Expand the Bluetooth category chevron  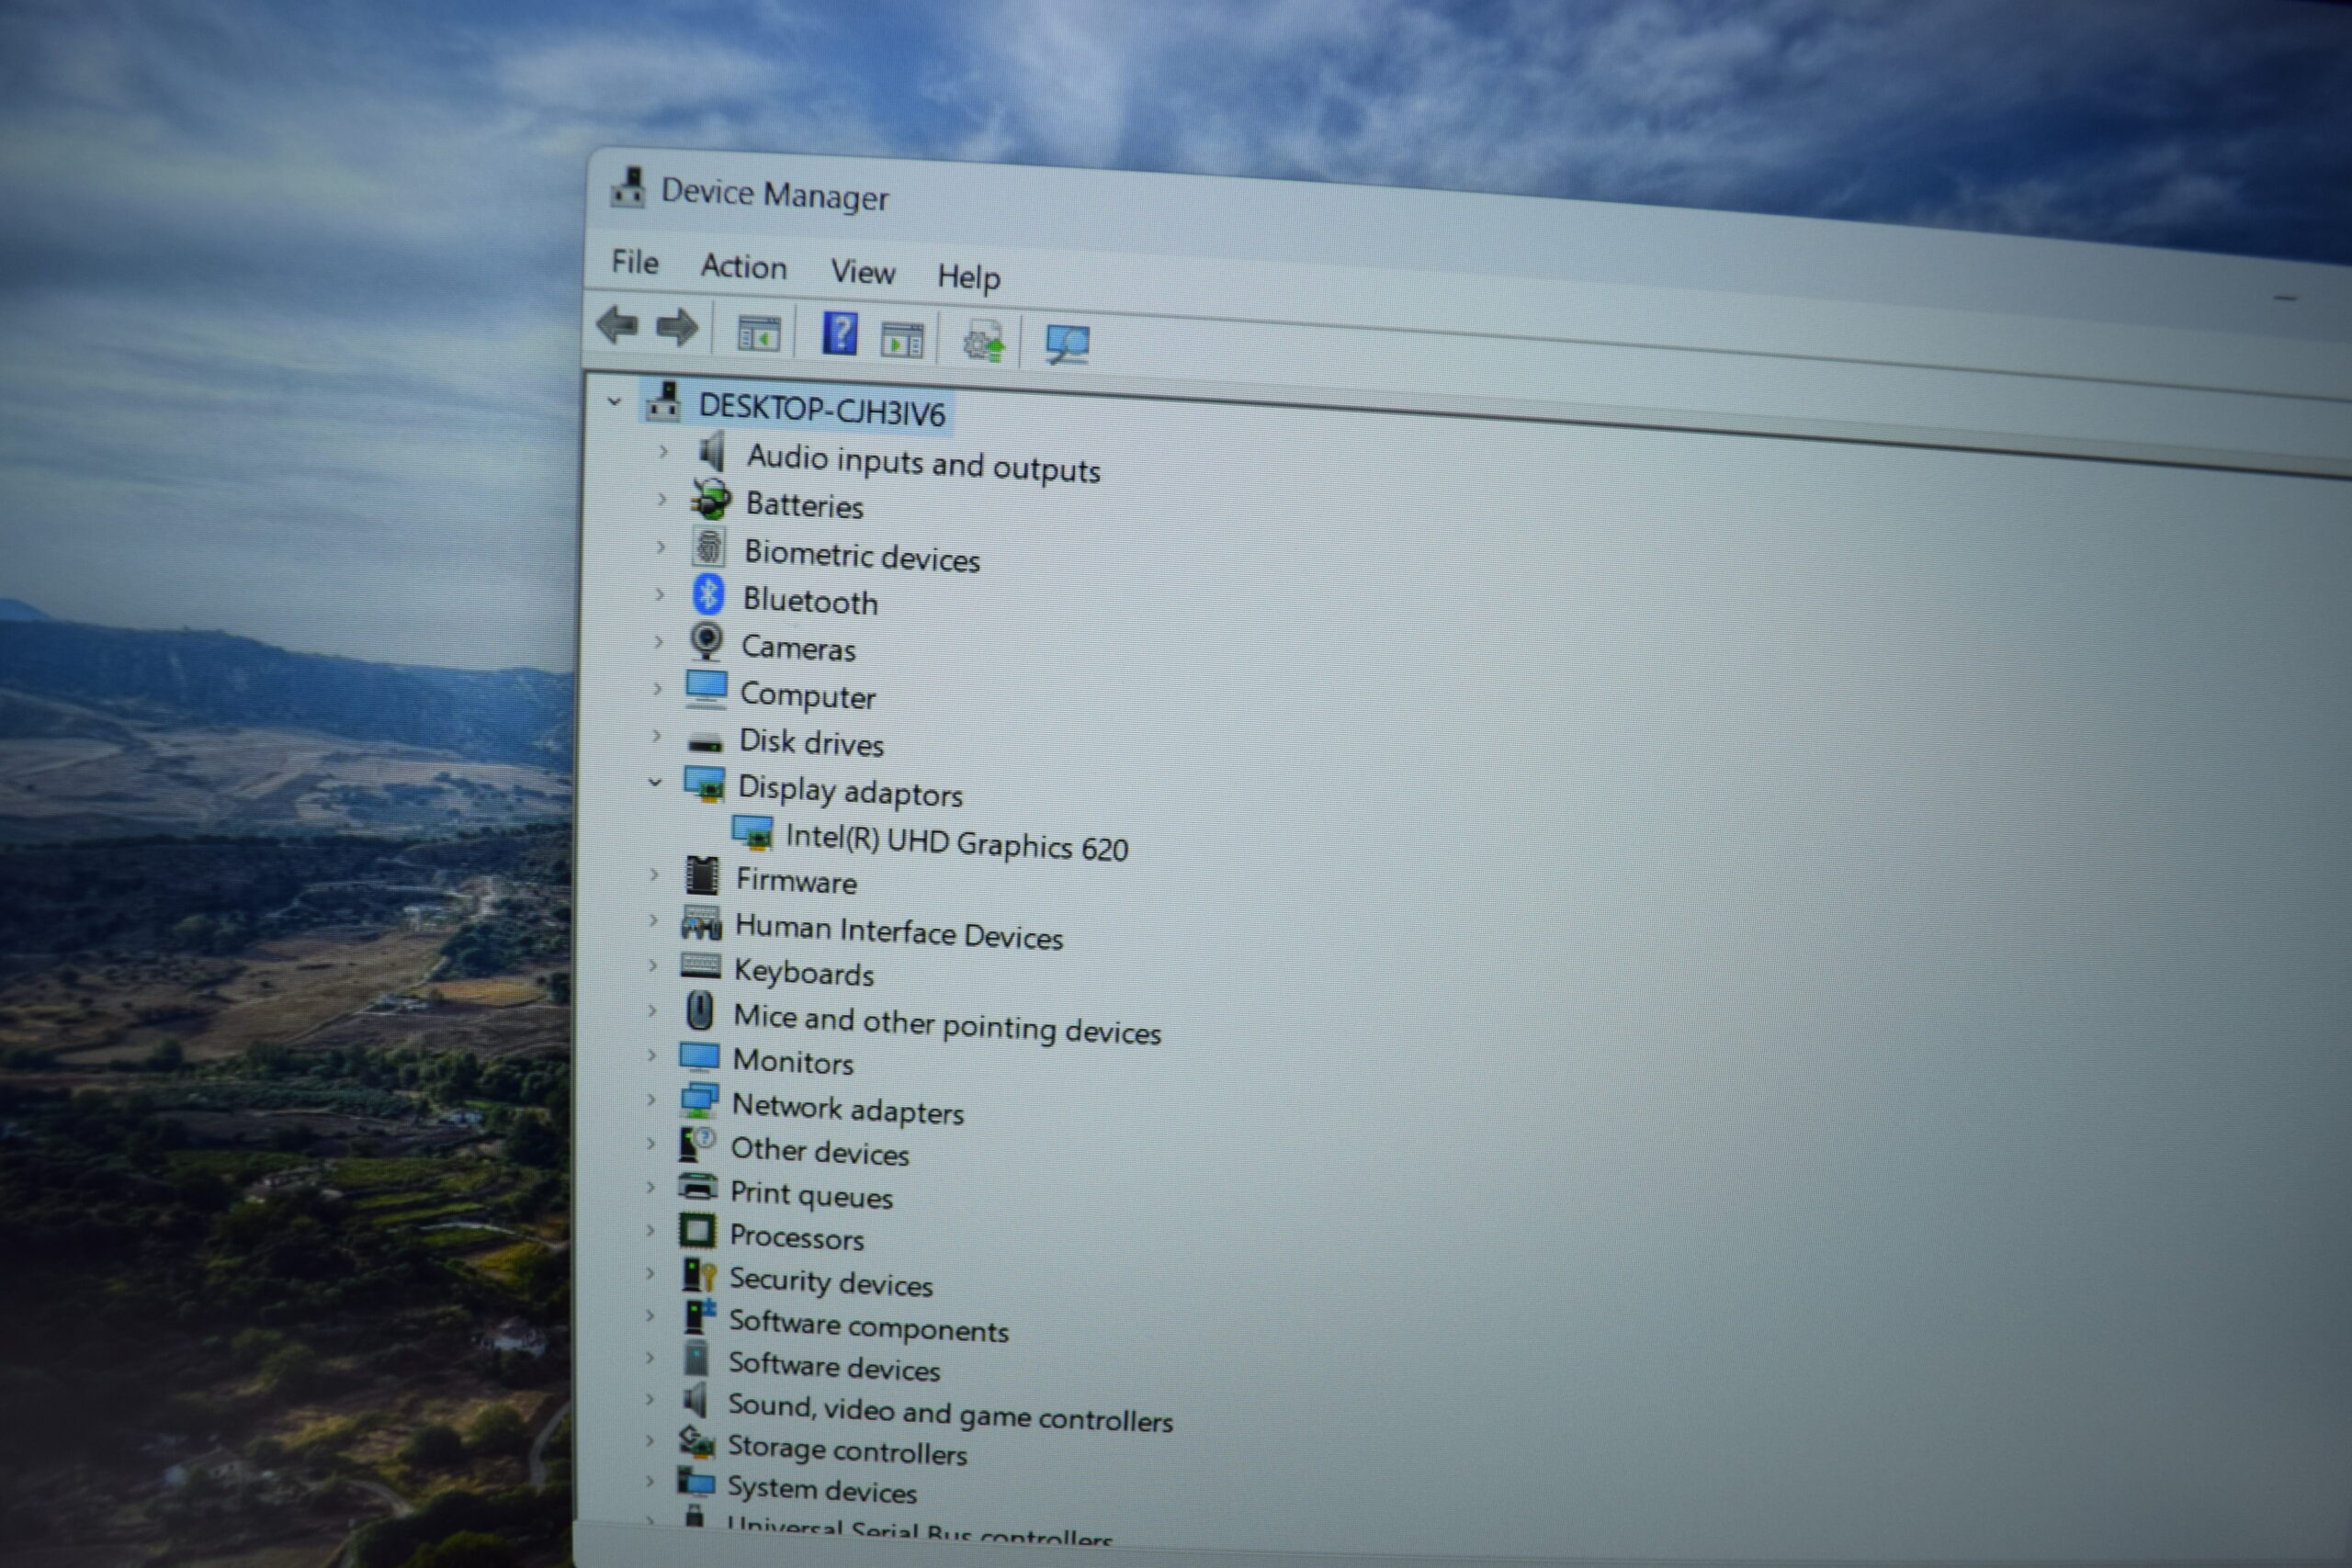[660, 594]
